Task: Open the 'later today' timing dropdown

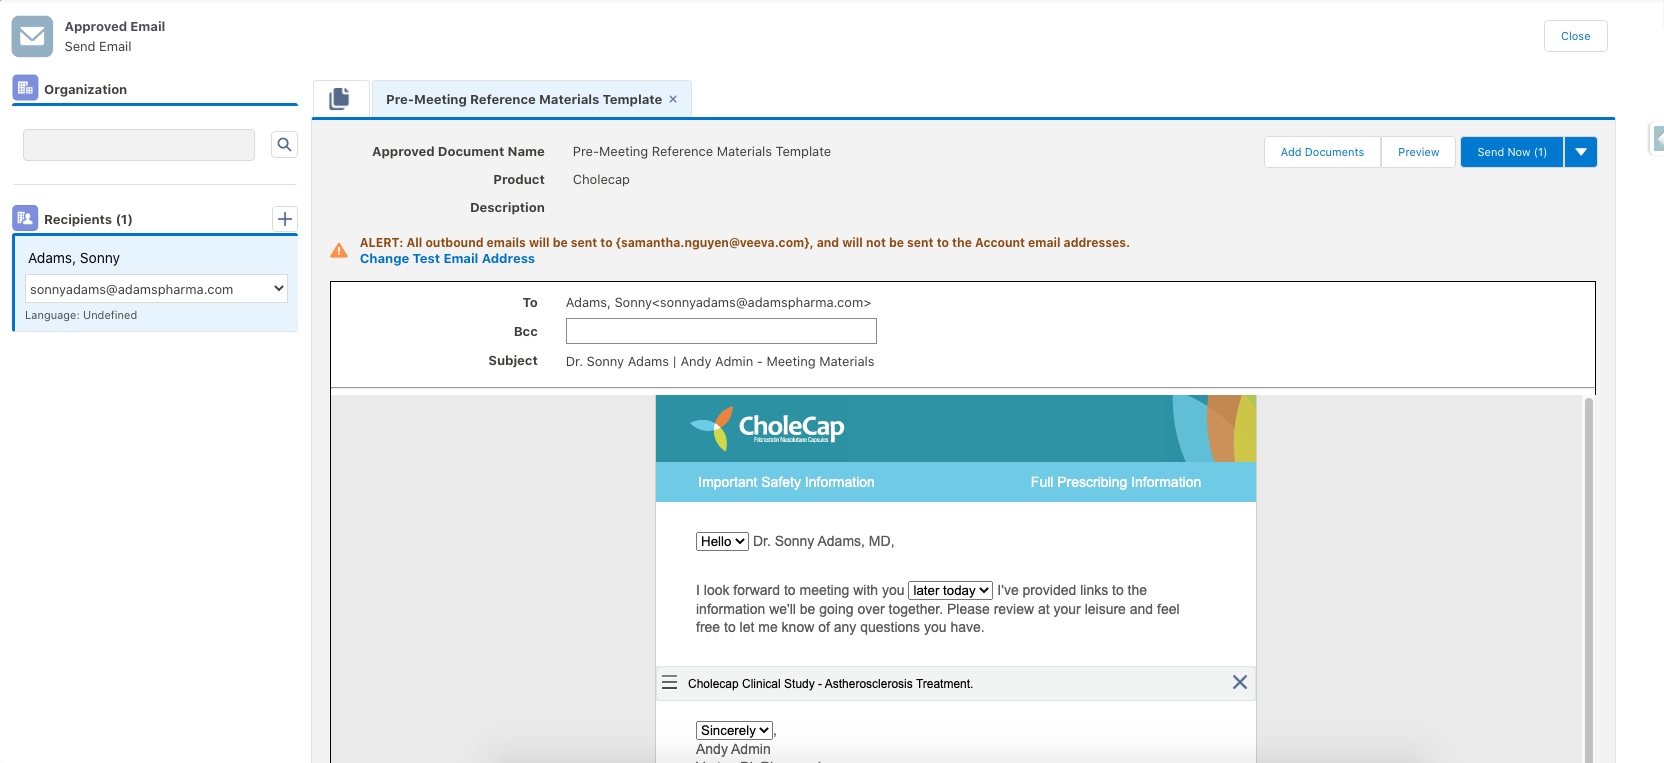Action: pos(950,590)
